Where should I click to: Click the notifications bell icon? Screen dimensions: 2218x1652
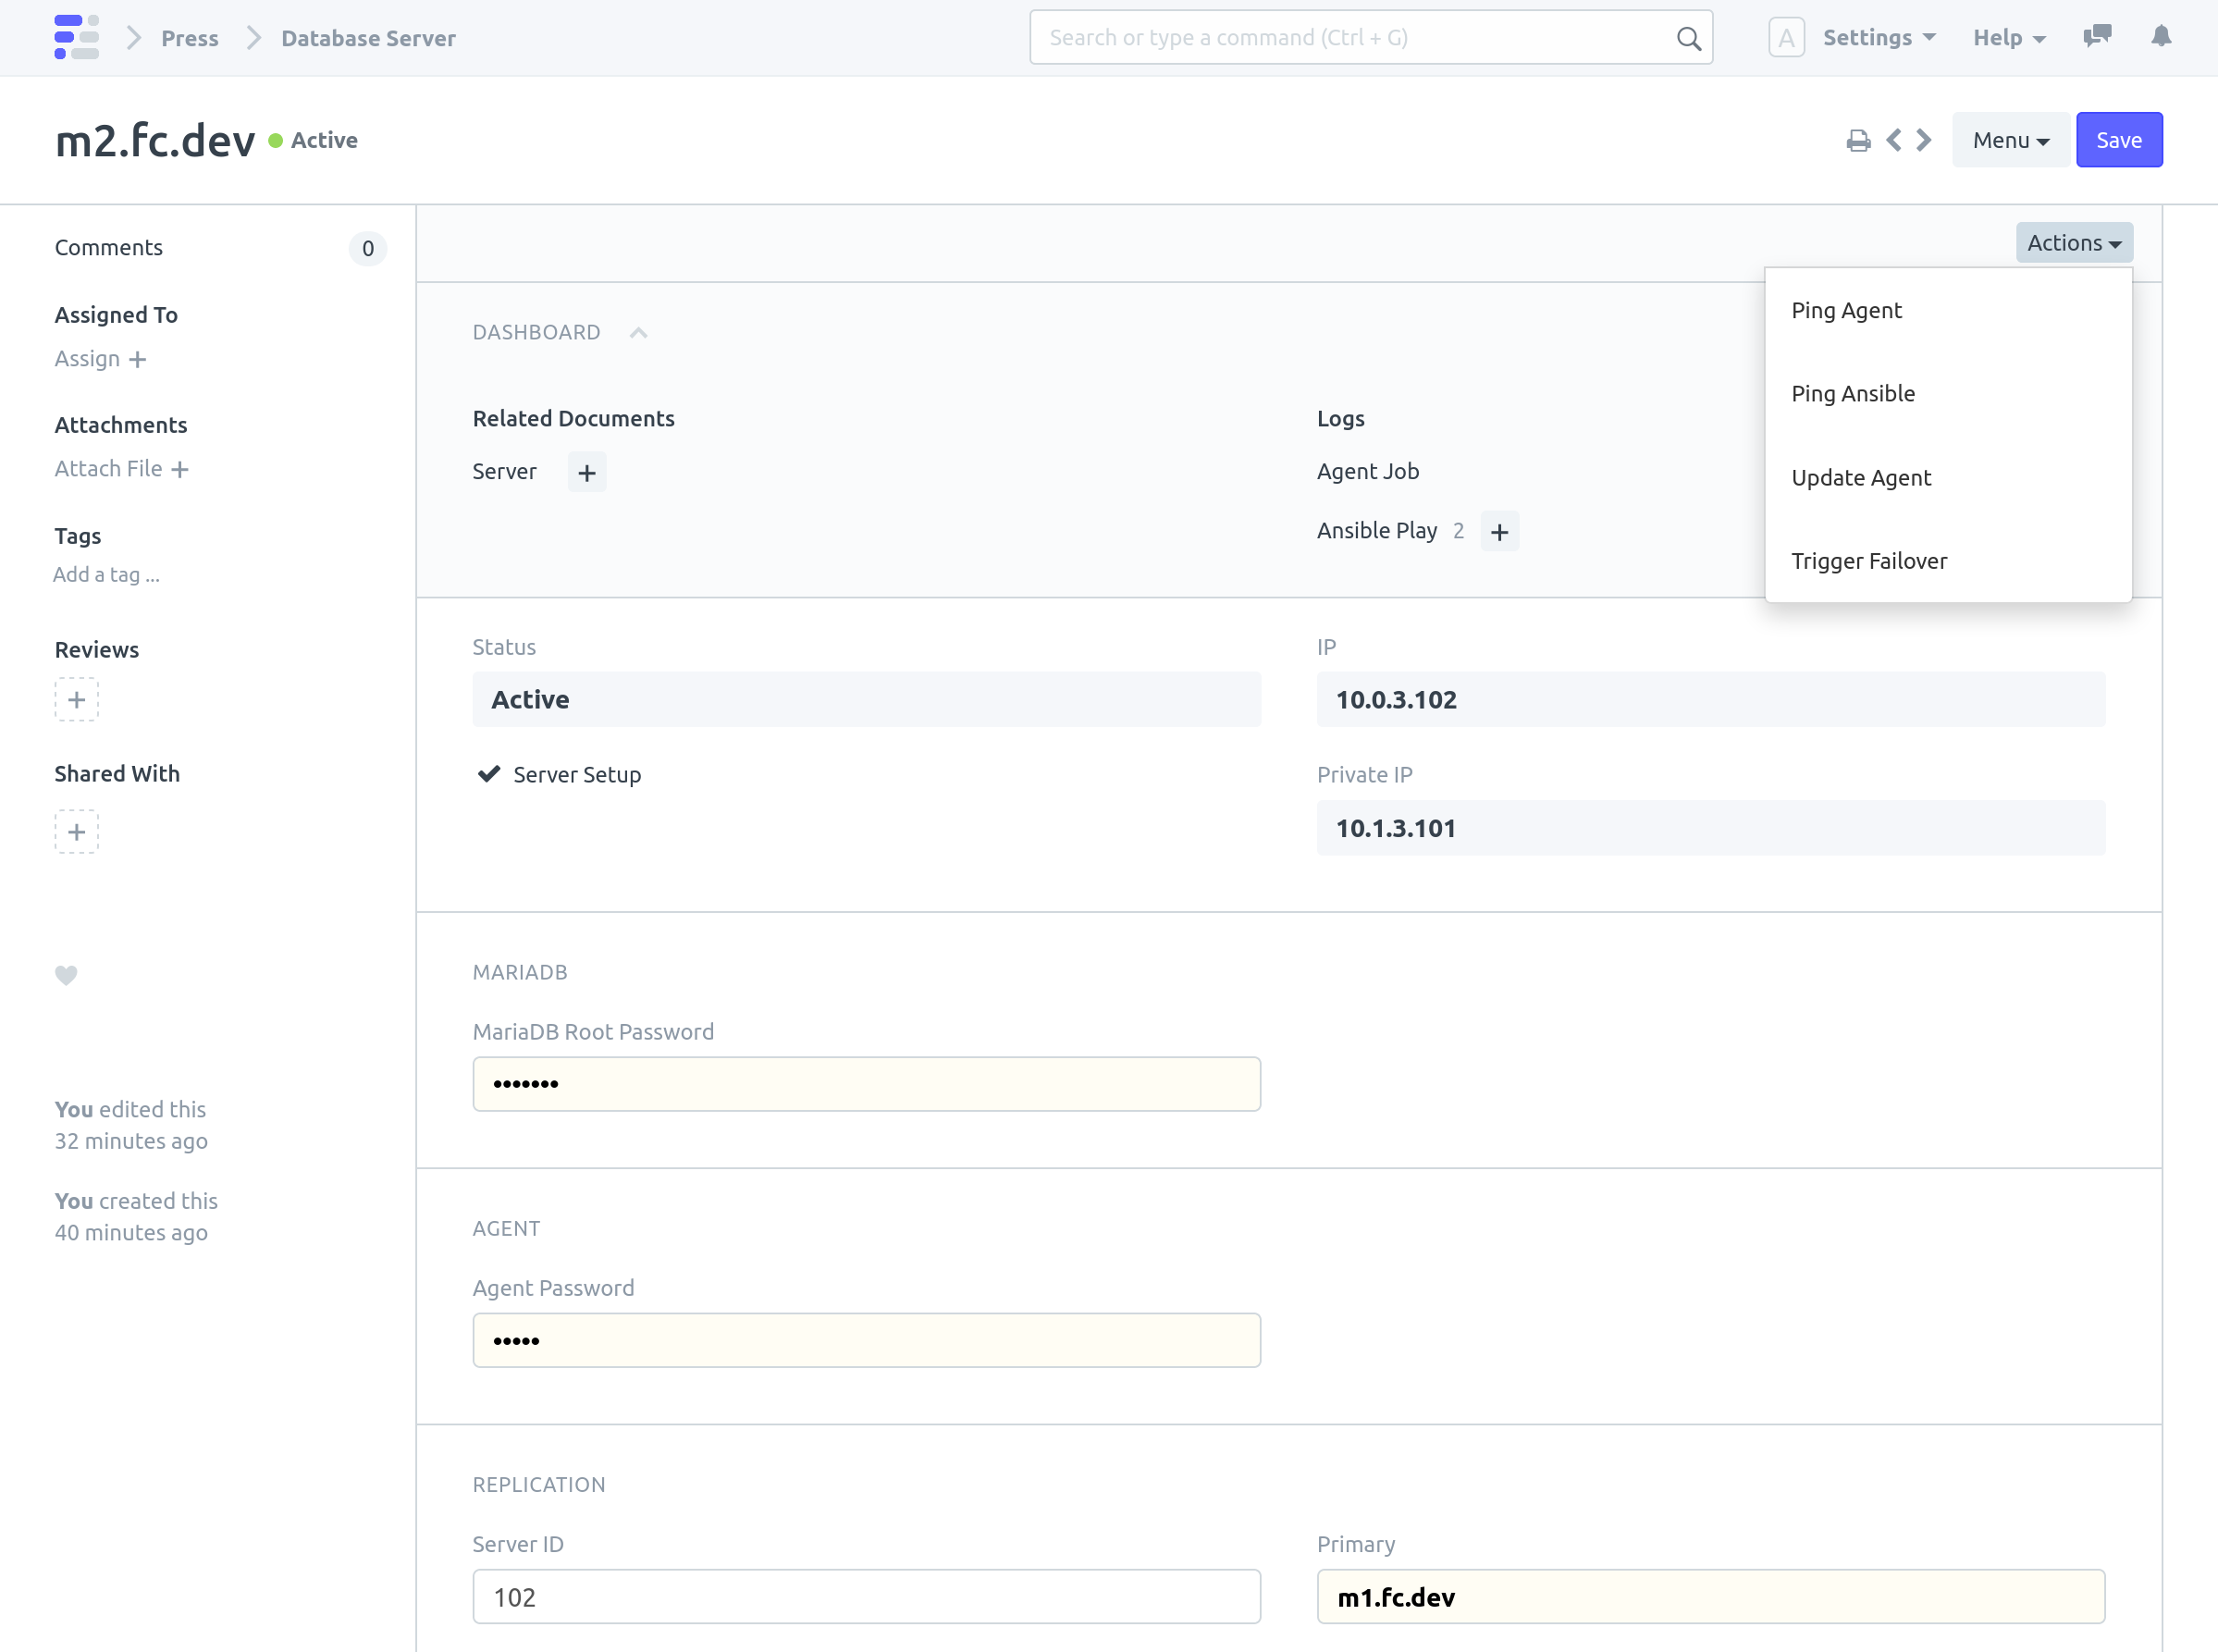click(2161, 36)
